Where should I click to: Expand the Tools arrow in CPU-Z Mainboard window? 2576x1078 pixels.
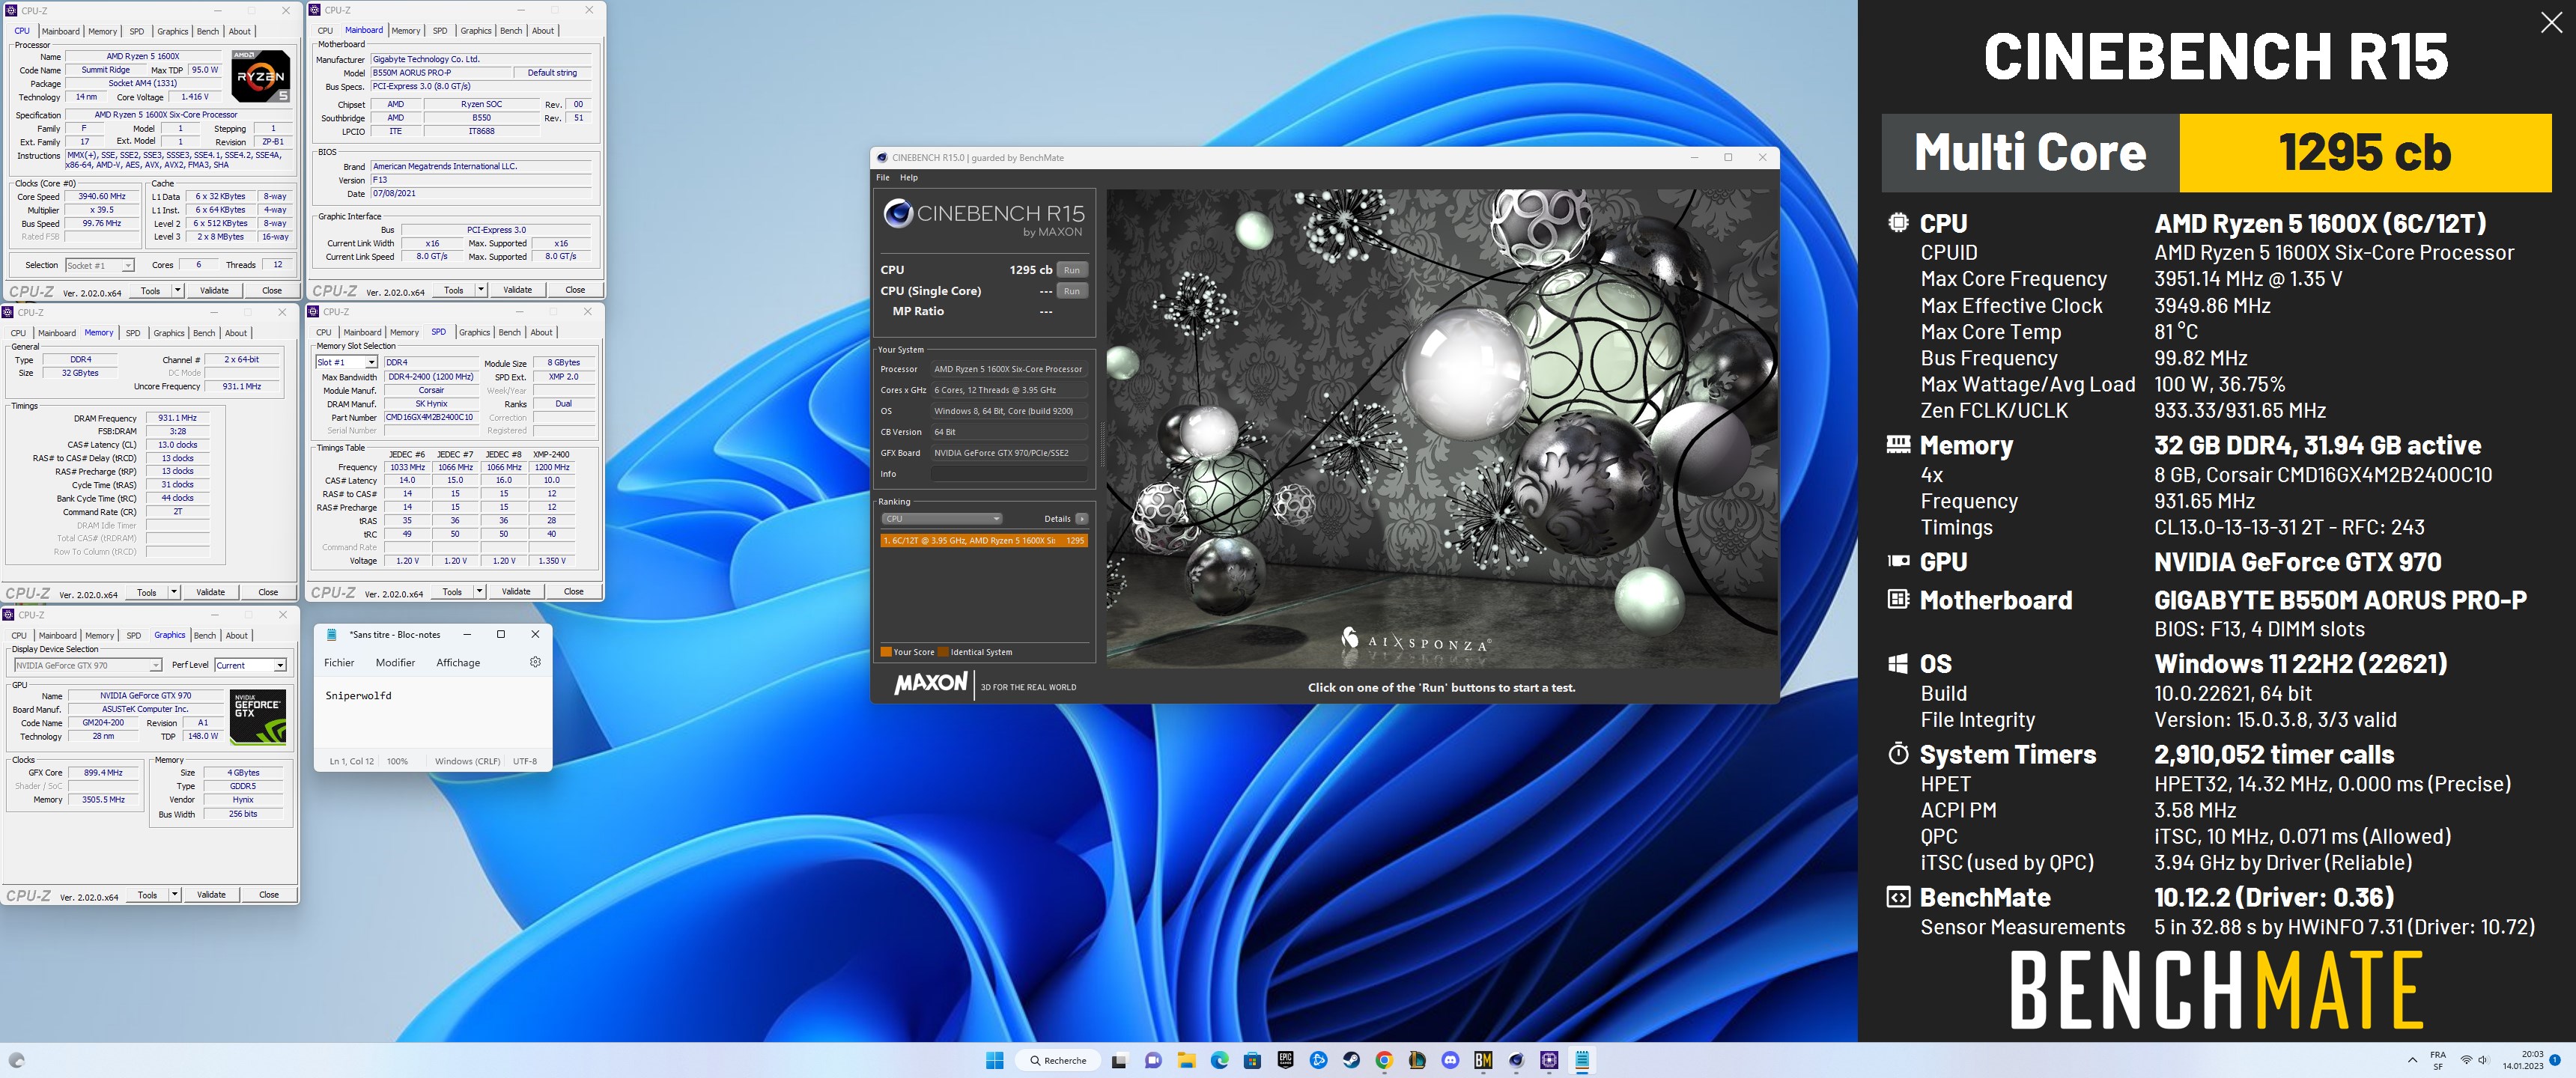[481, 290]
